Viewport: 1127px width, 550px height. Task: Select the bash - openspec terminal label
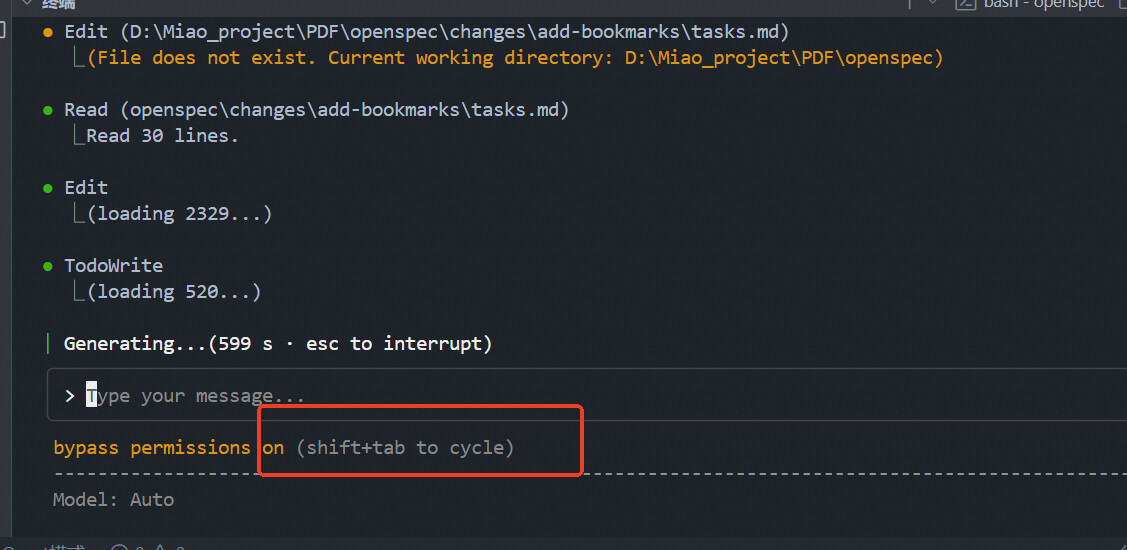click(1042, 4)
